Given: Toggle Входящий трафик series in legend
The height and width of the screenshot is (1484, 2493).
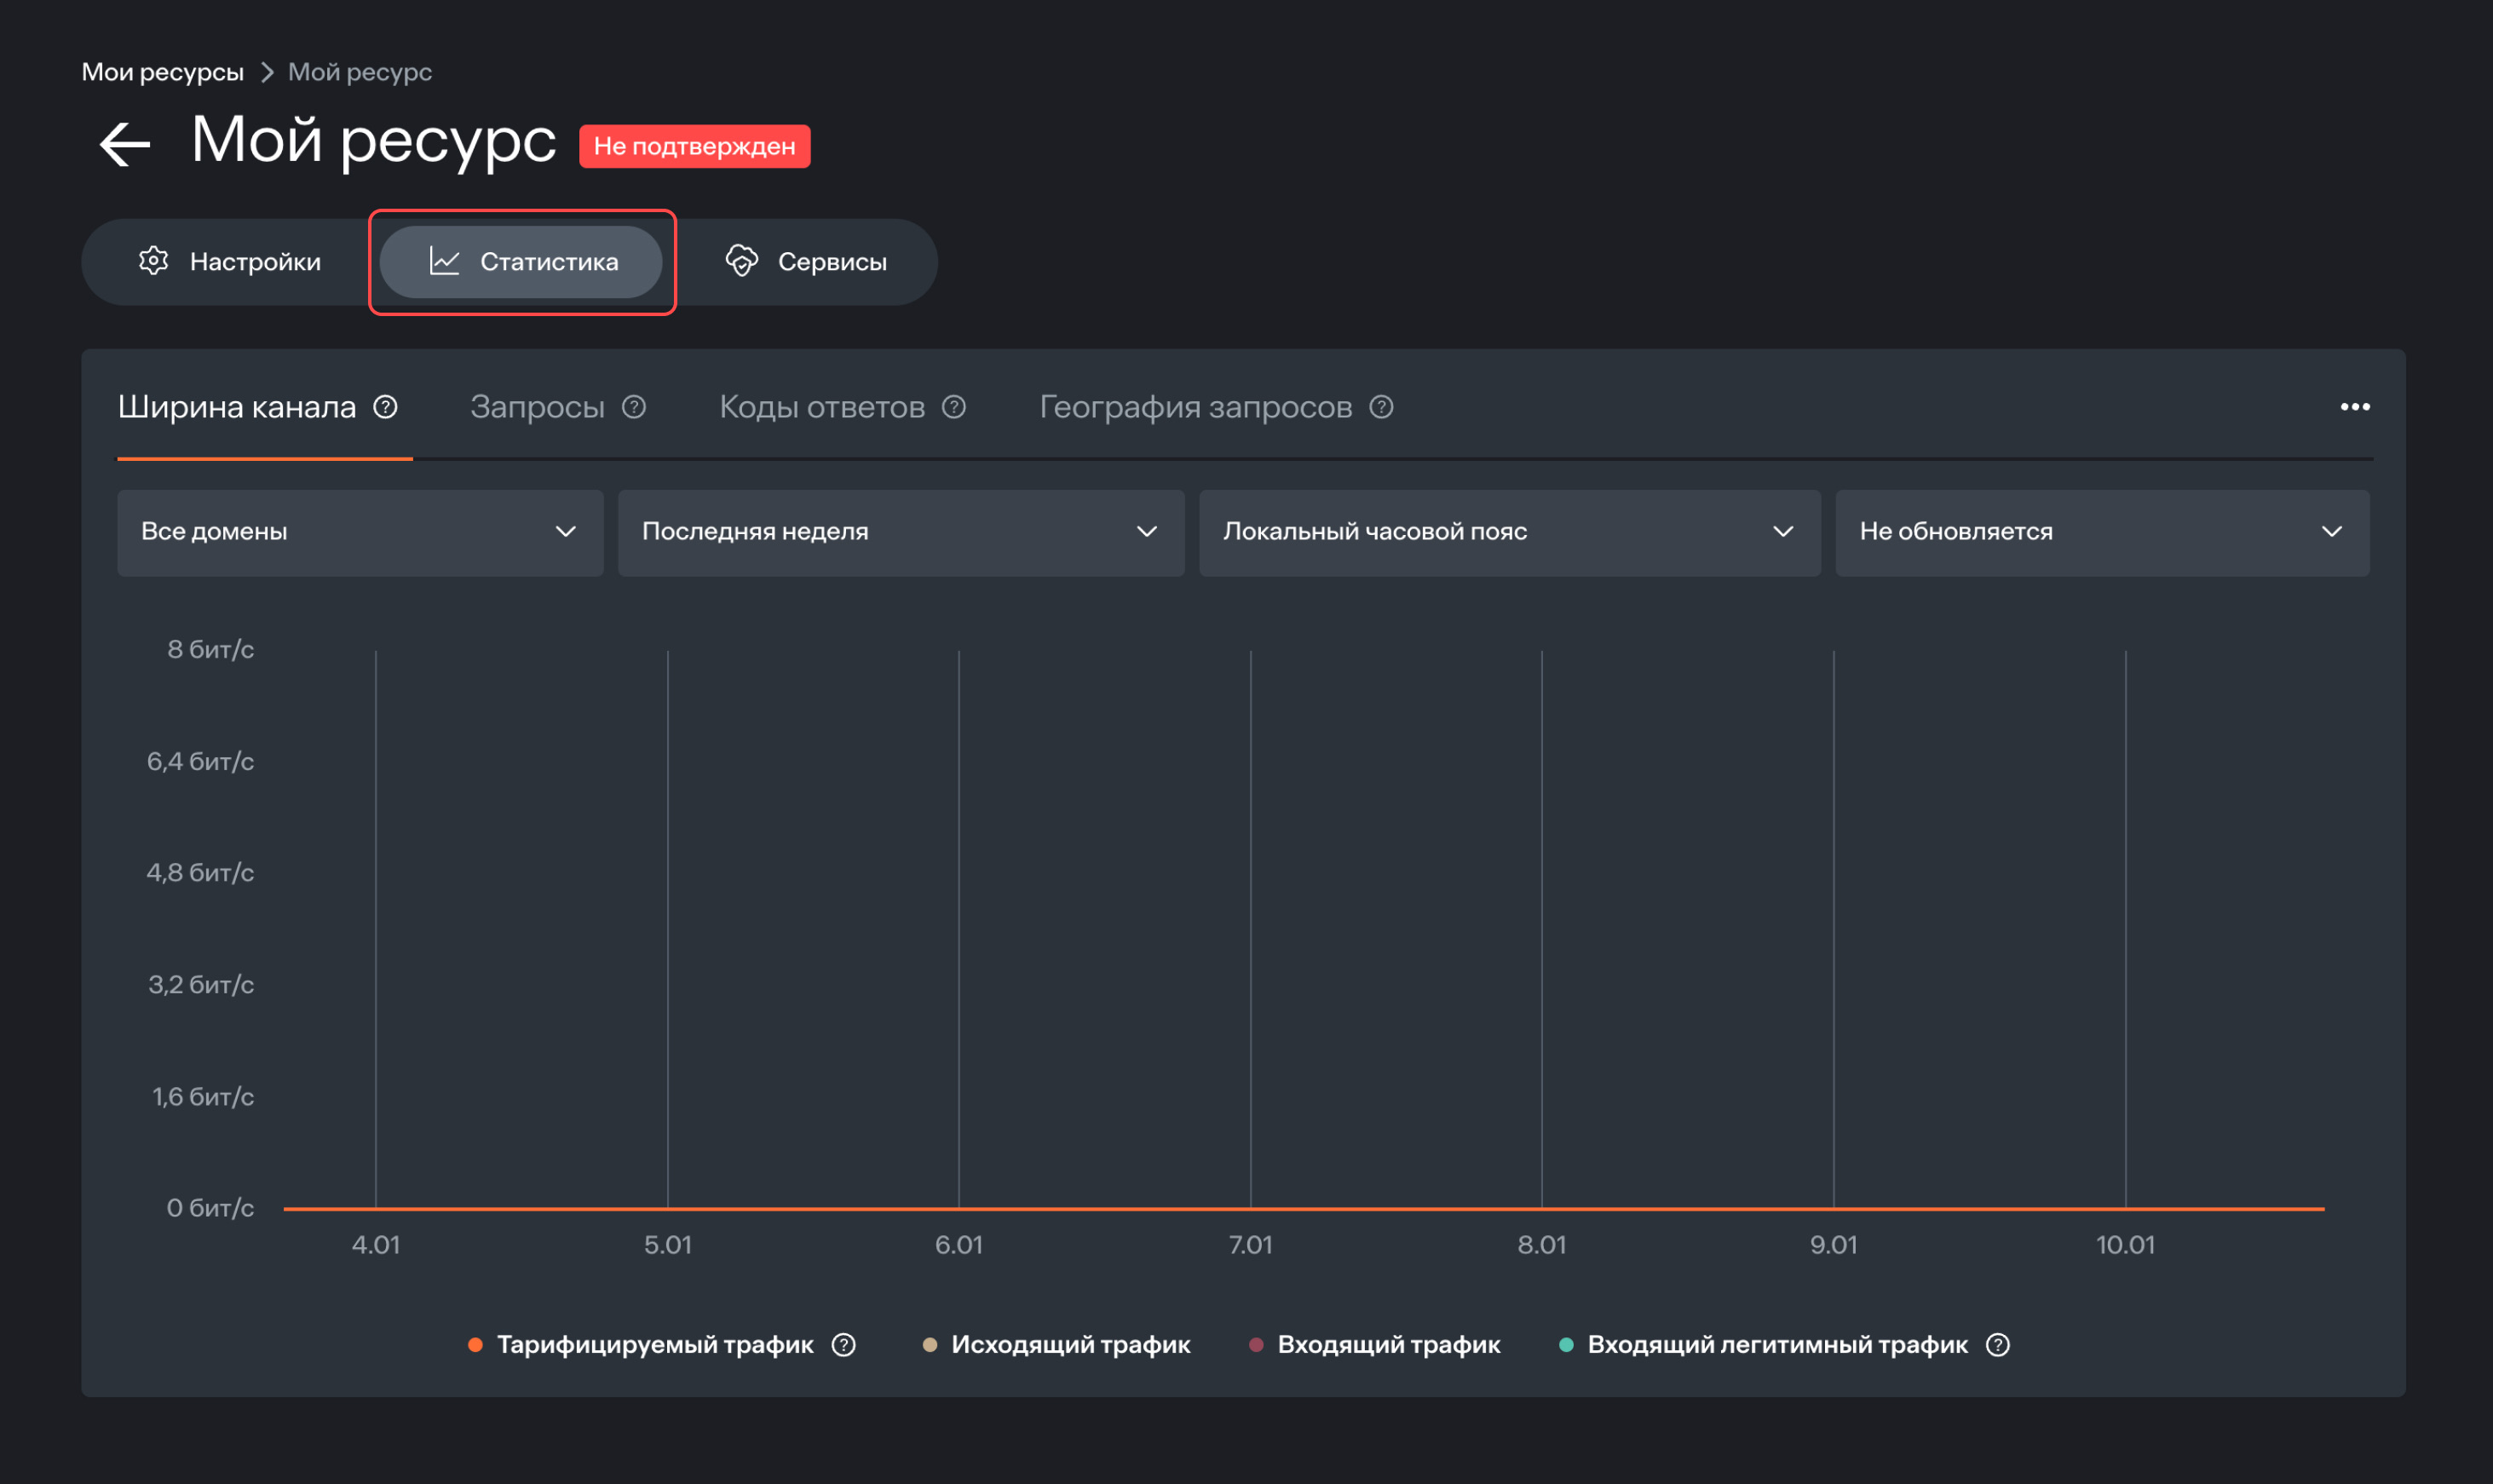Looking at the screenshot, I should point(1388,1345).
